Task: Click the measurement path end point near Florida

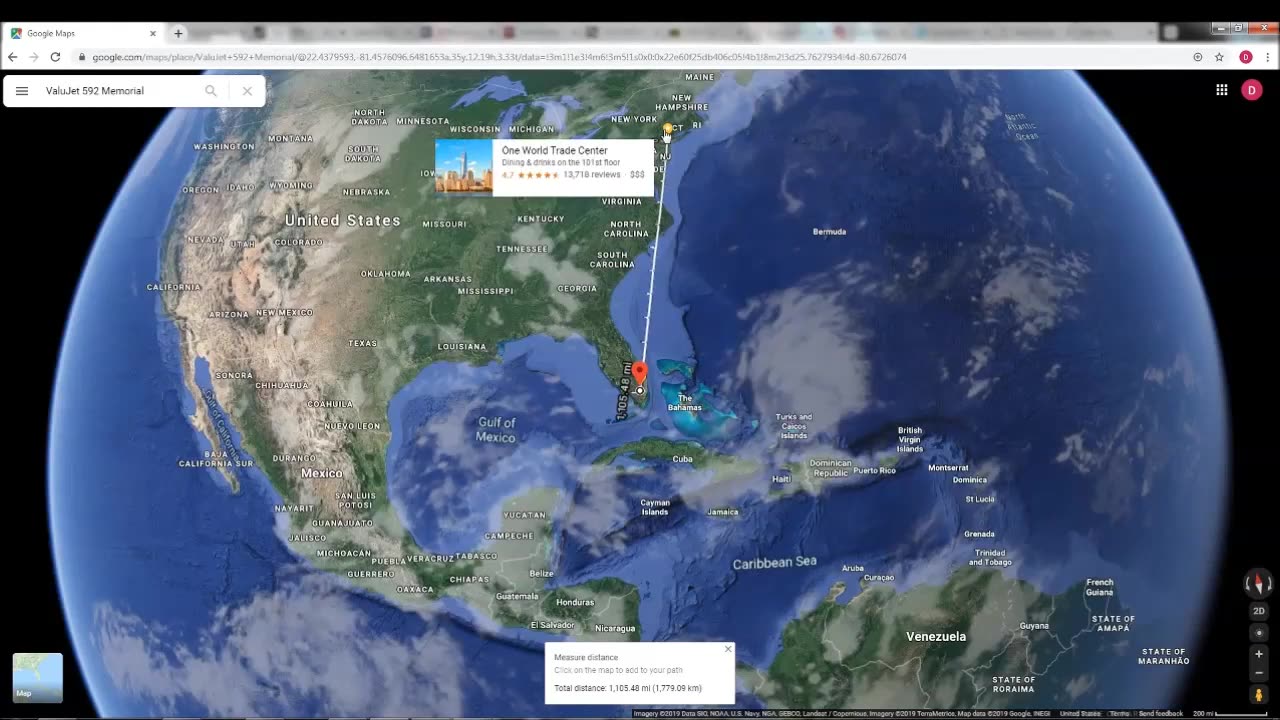Action: tap(640, 390)
